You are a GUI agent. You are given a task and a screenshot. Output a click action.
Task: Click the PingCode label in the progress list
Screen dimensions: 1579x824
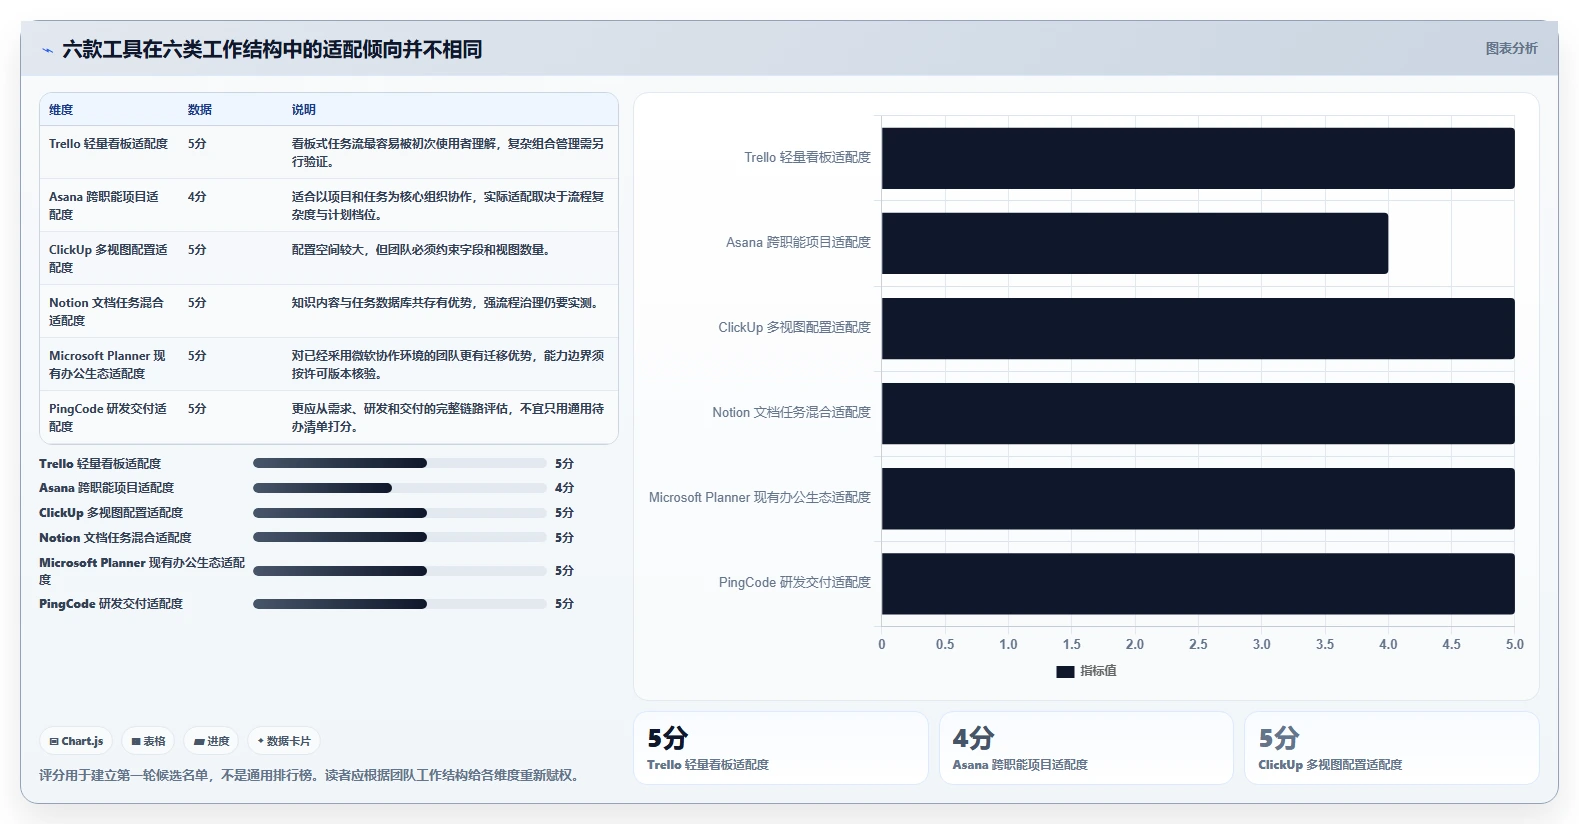[111, 604]
